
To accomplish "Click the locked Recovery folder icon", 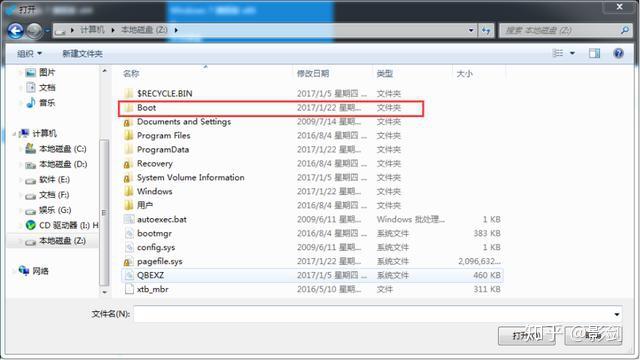I will [129, 164].
